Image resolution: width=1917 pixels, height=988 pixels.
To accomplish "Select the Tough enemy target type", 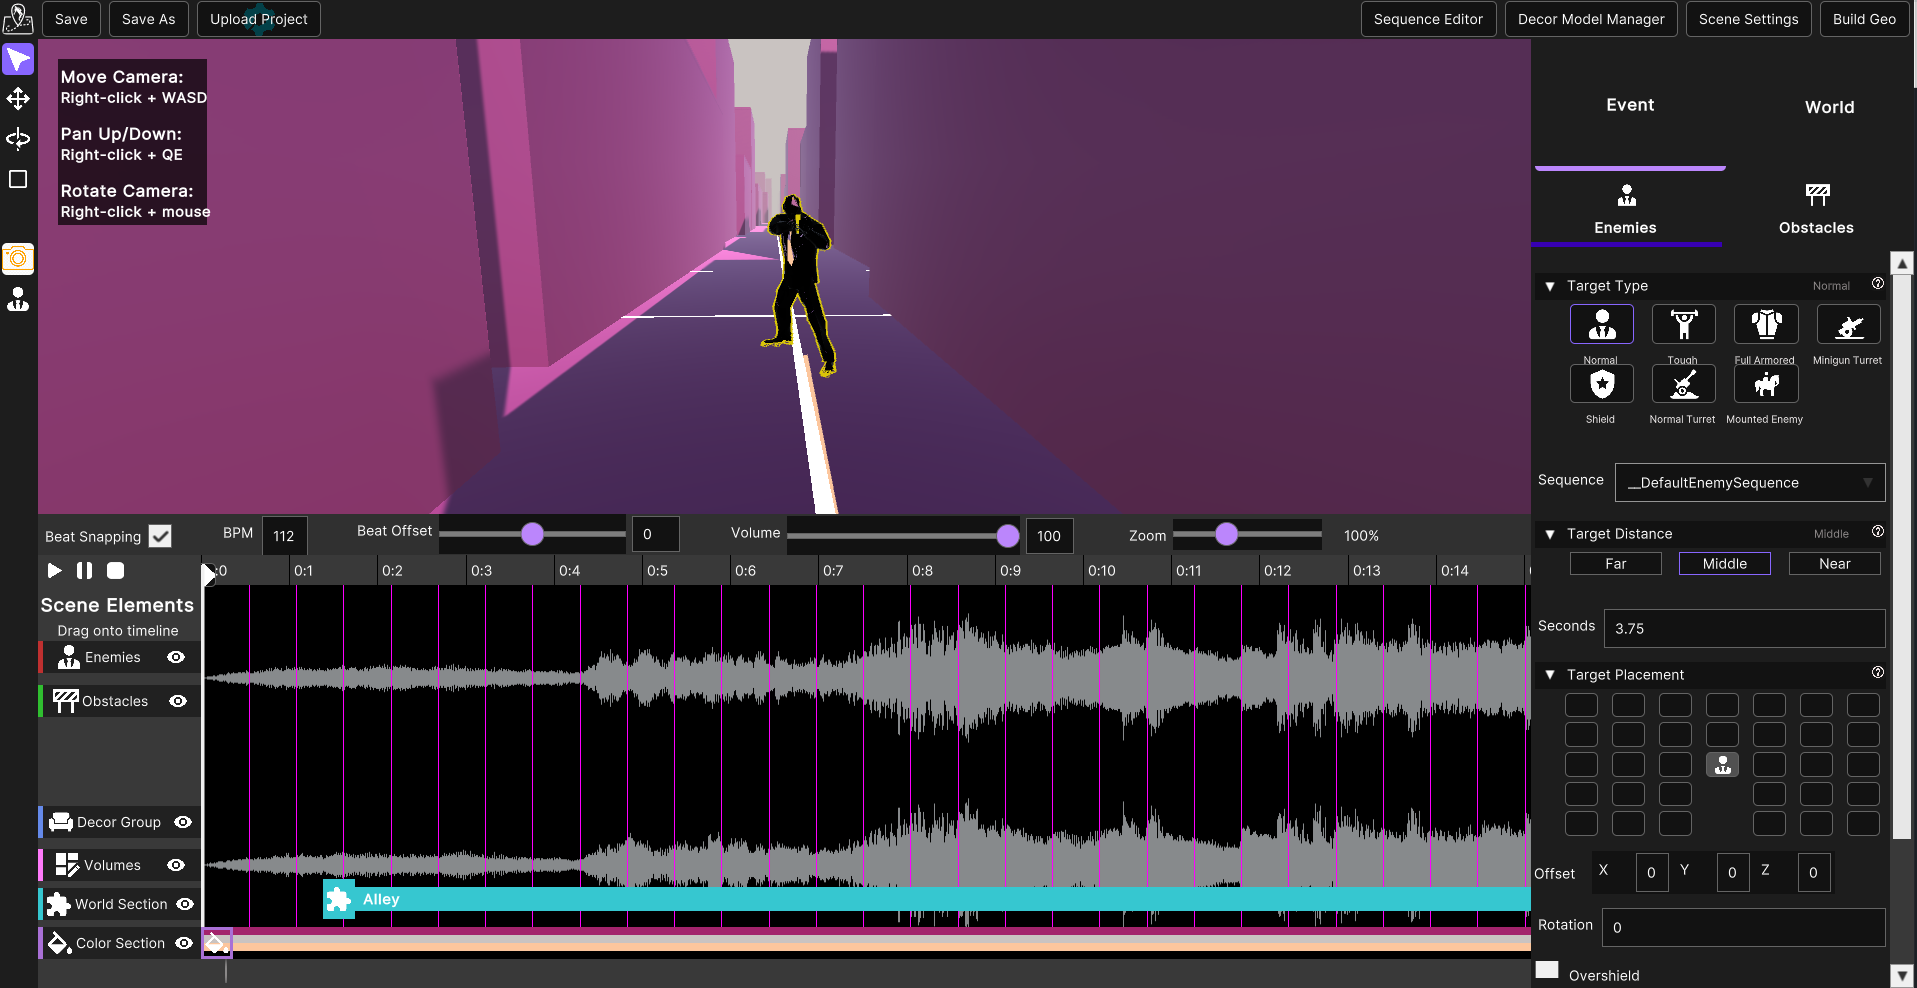I will coord(1683,325).
